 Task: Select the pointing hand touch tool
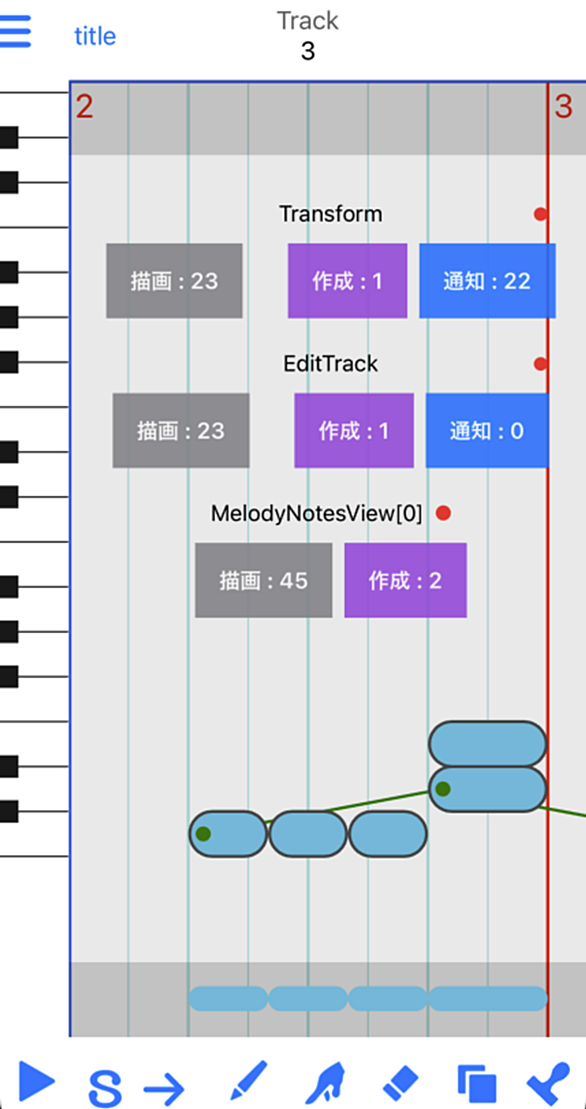pos(324,1082)
